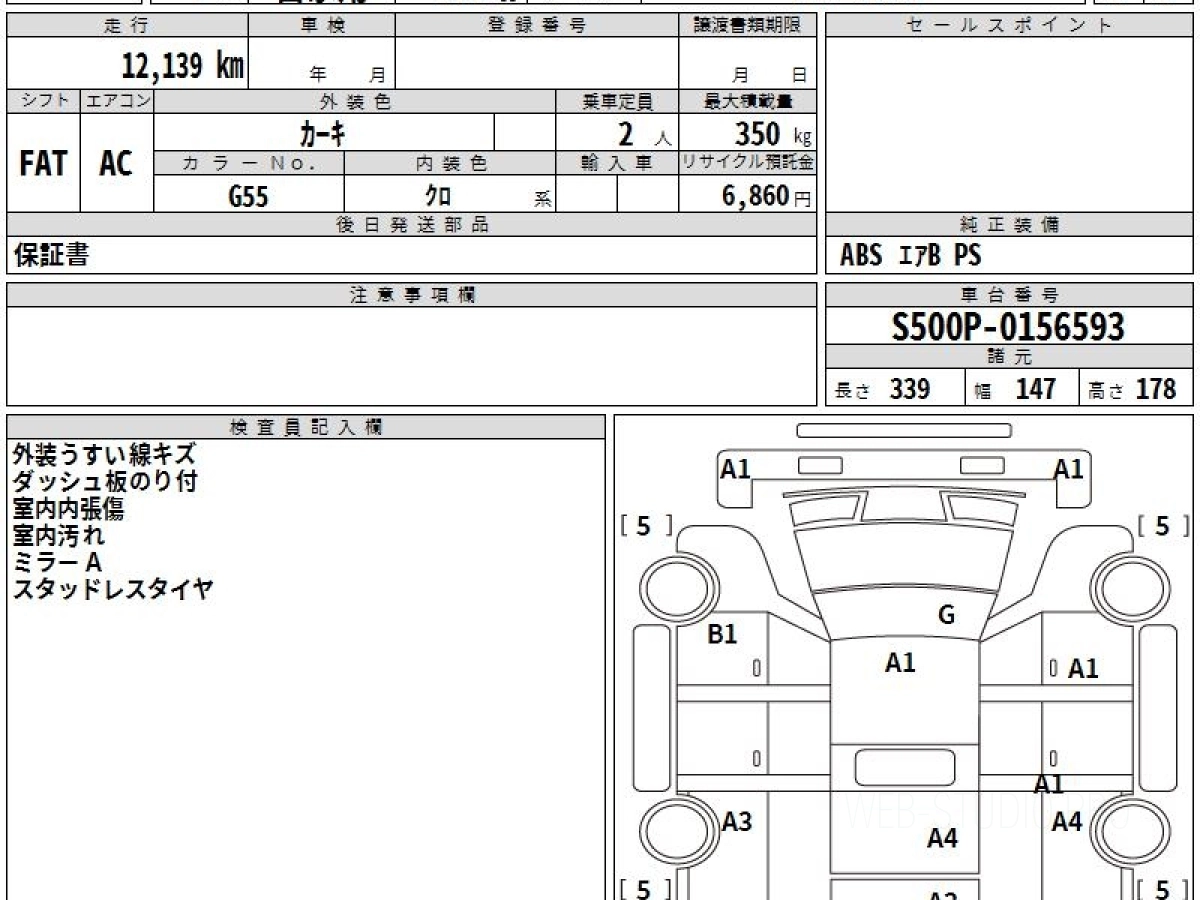Image resolution: width=1200 pixels, height=900 pixels.
Task: Select the color code G55
Action: tap(249, 197)
